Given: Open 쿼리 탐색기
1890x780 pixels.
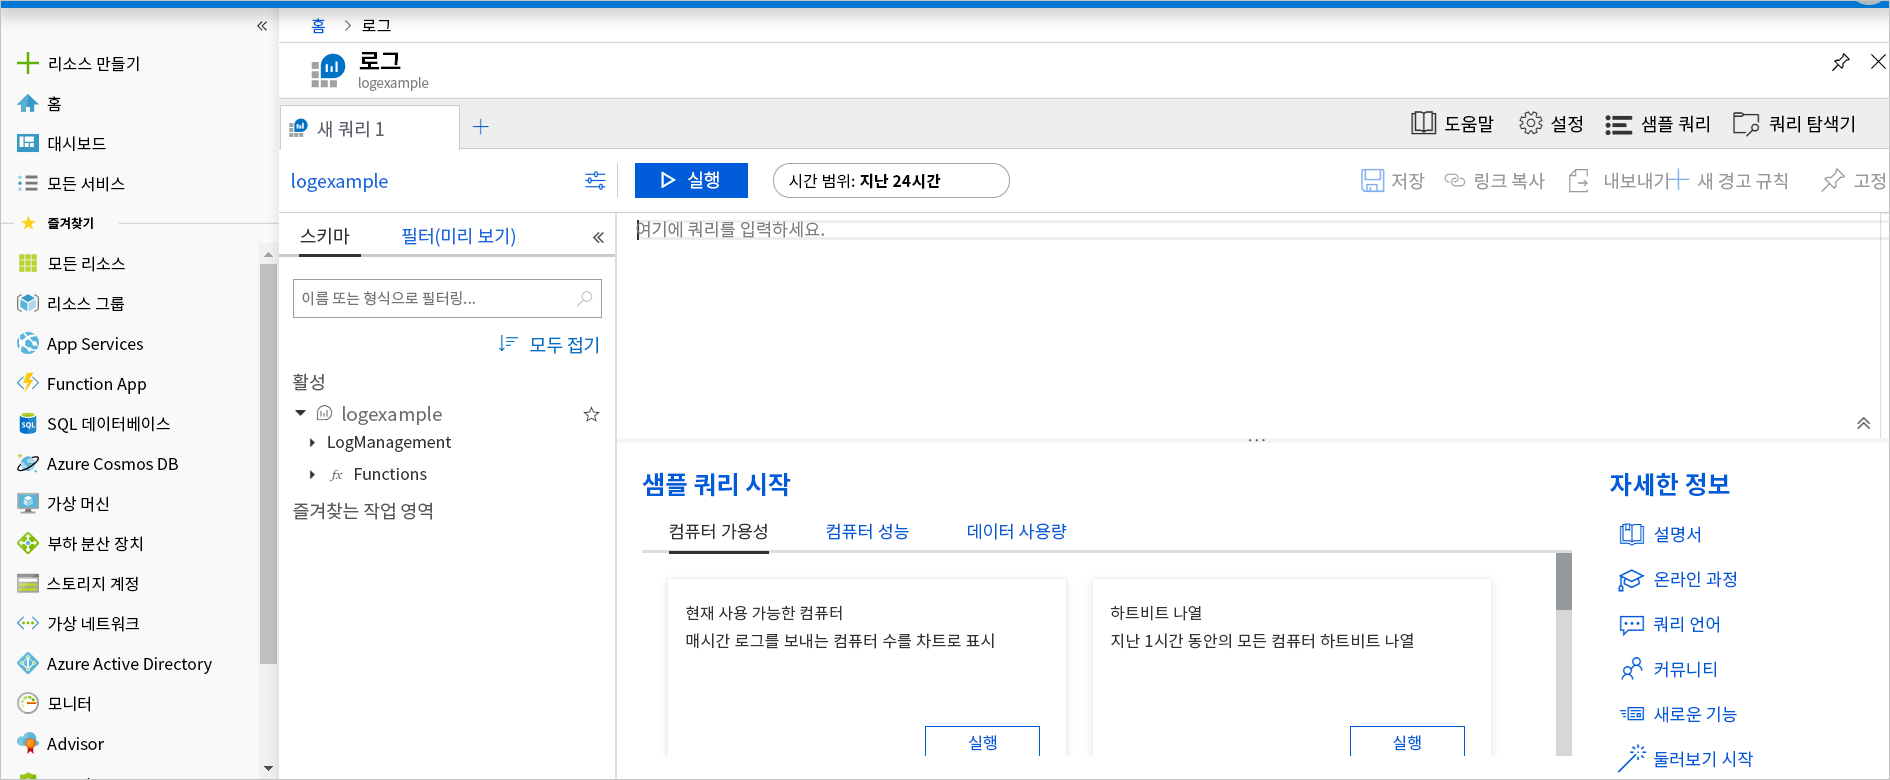Looking at the screenshot, I should (x=1794, y=124).
